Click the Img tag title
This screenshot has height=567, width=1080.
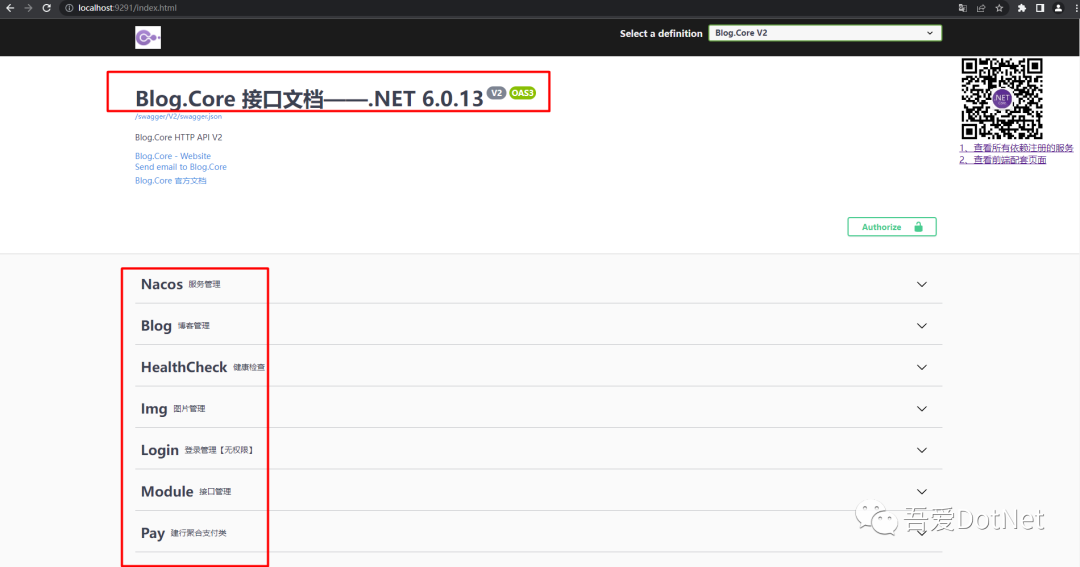[154, 409]
